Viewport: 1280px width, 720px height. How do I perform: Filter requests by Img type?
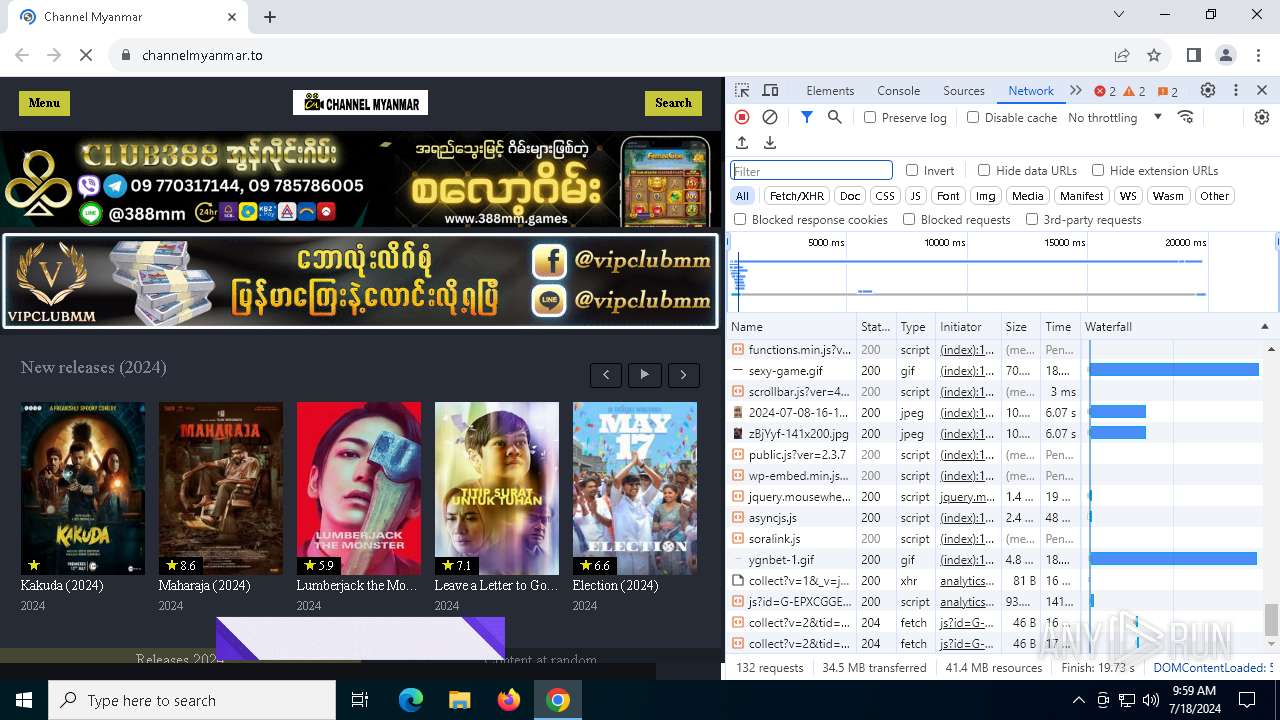tap(986, 196)
